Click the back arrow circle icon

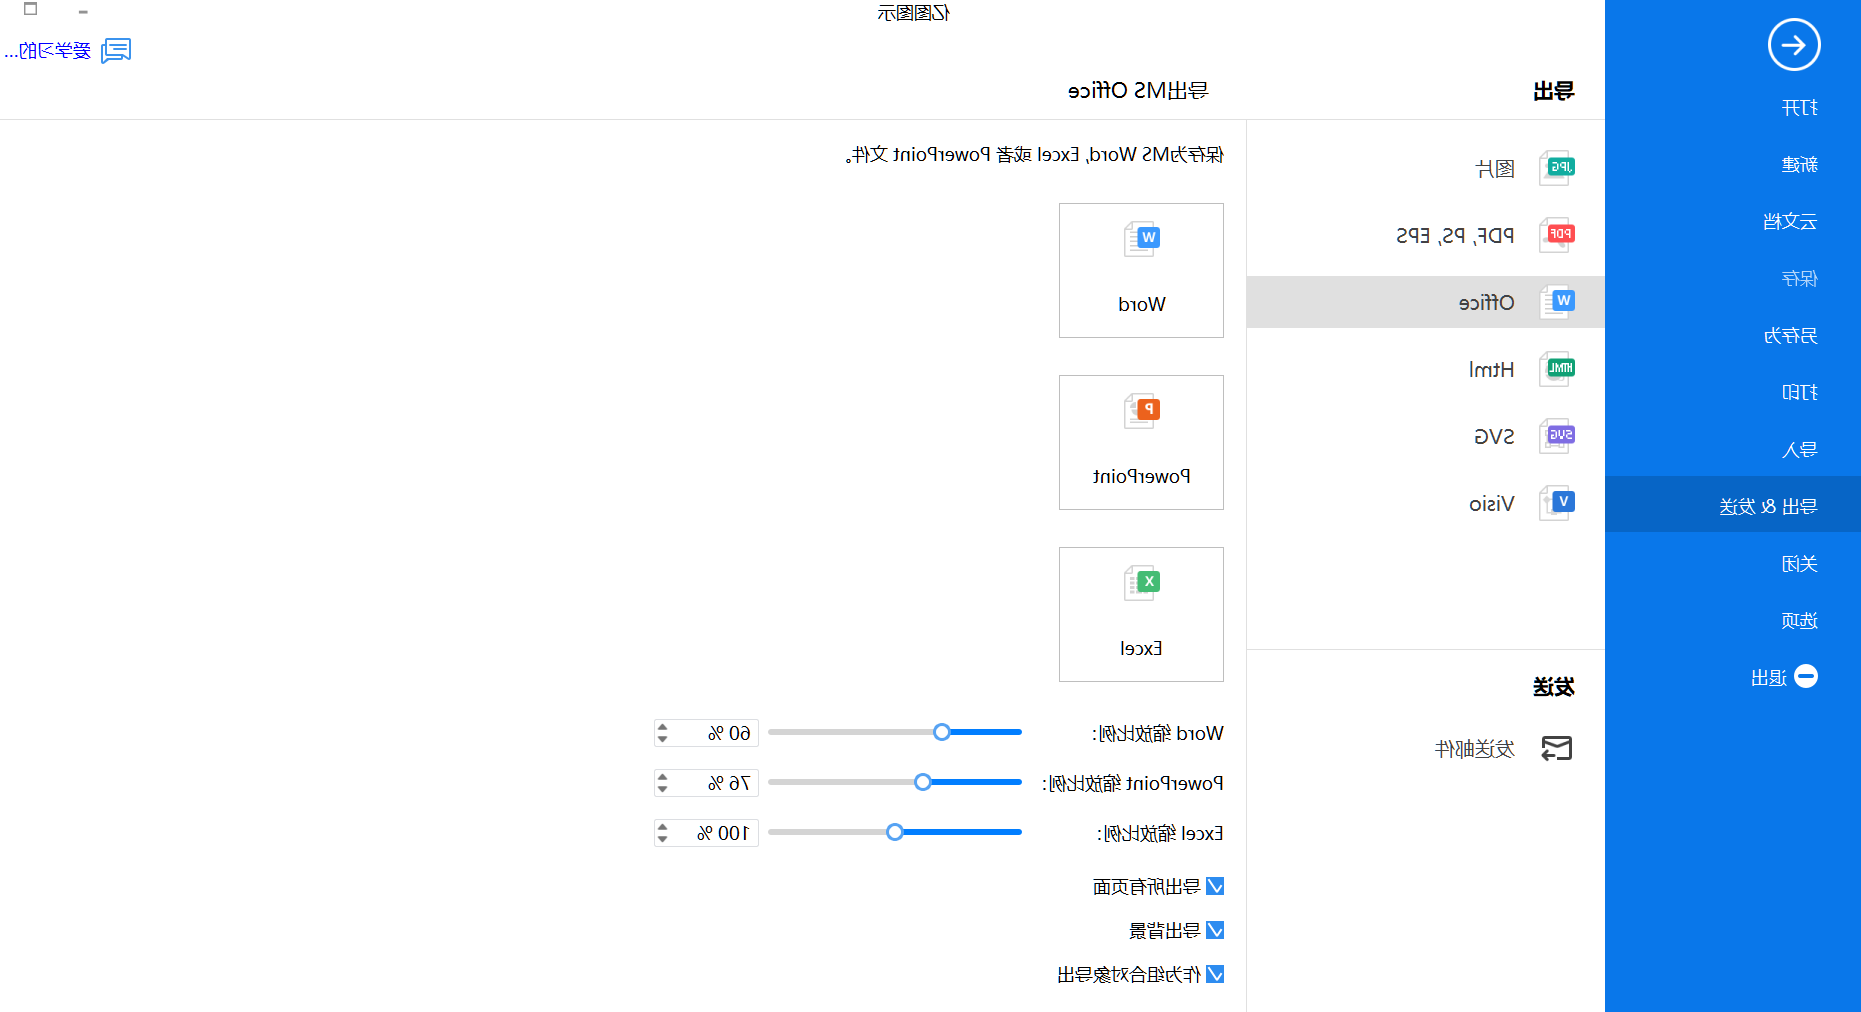pyautogui.click(x=1794, y=45)
